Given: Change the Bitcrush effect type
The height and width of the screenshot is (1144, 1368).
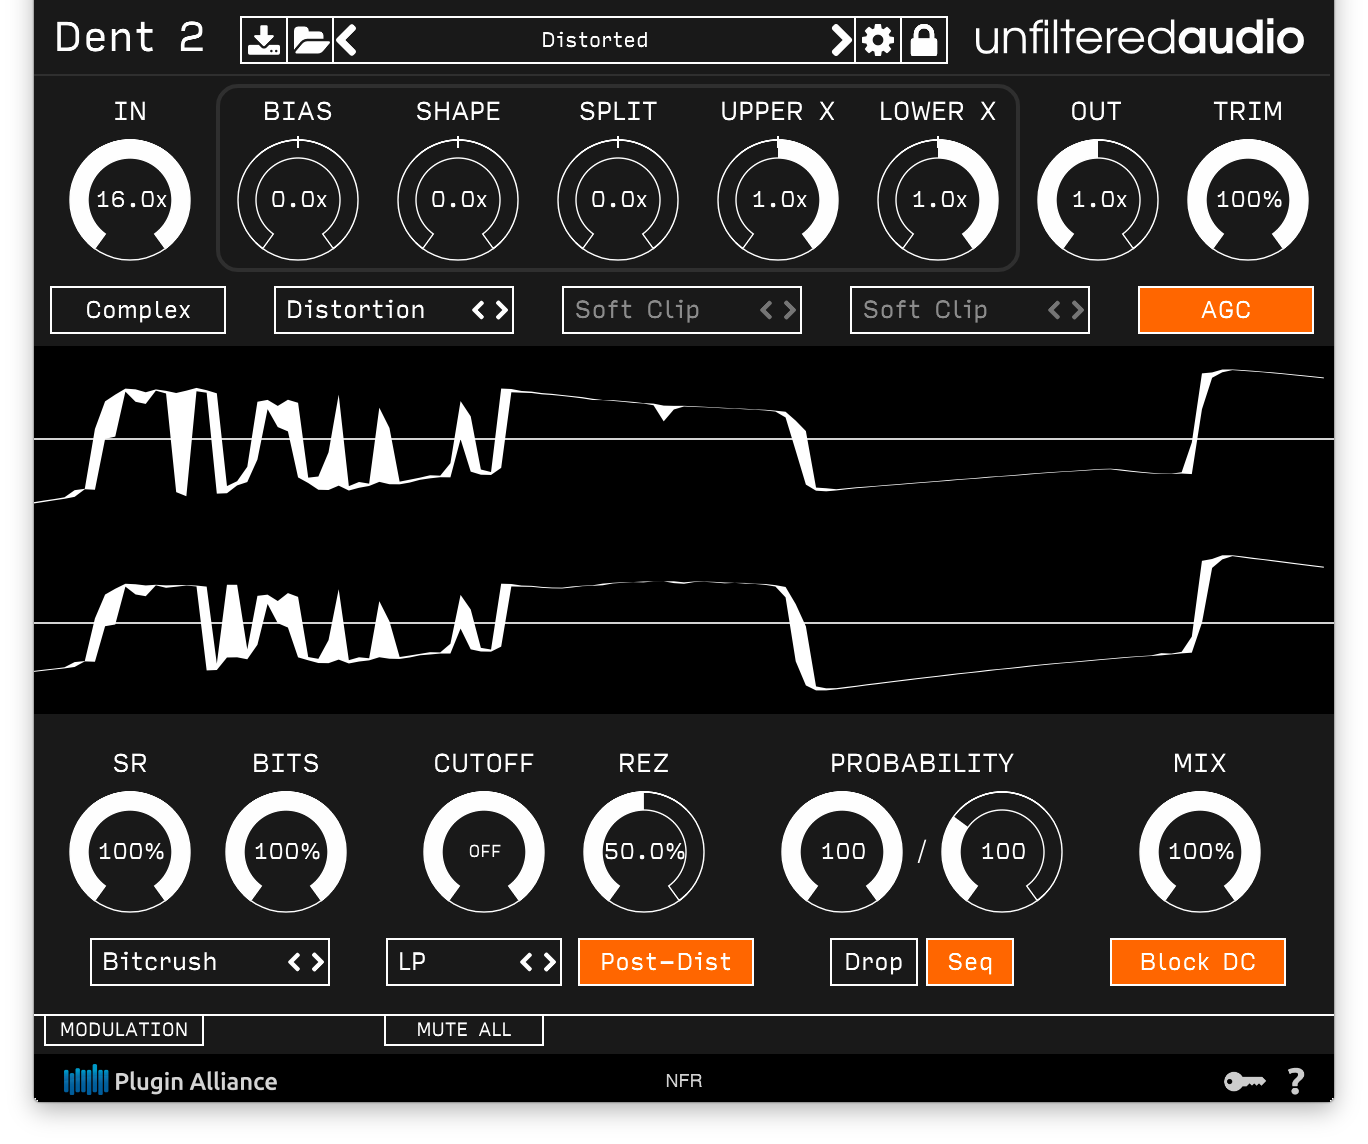Looking at the screenshot, I should [209, 962].
